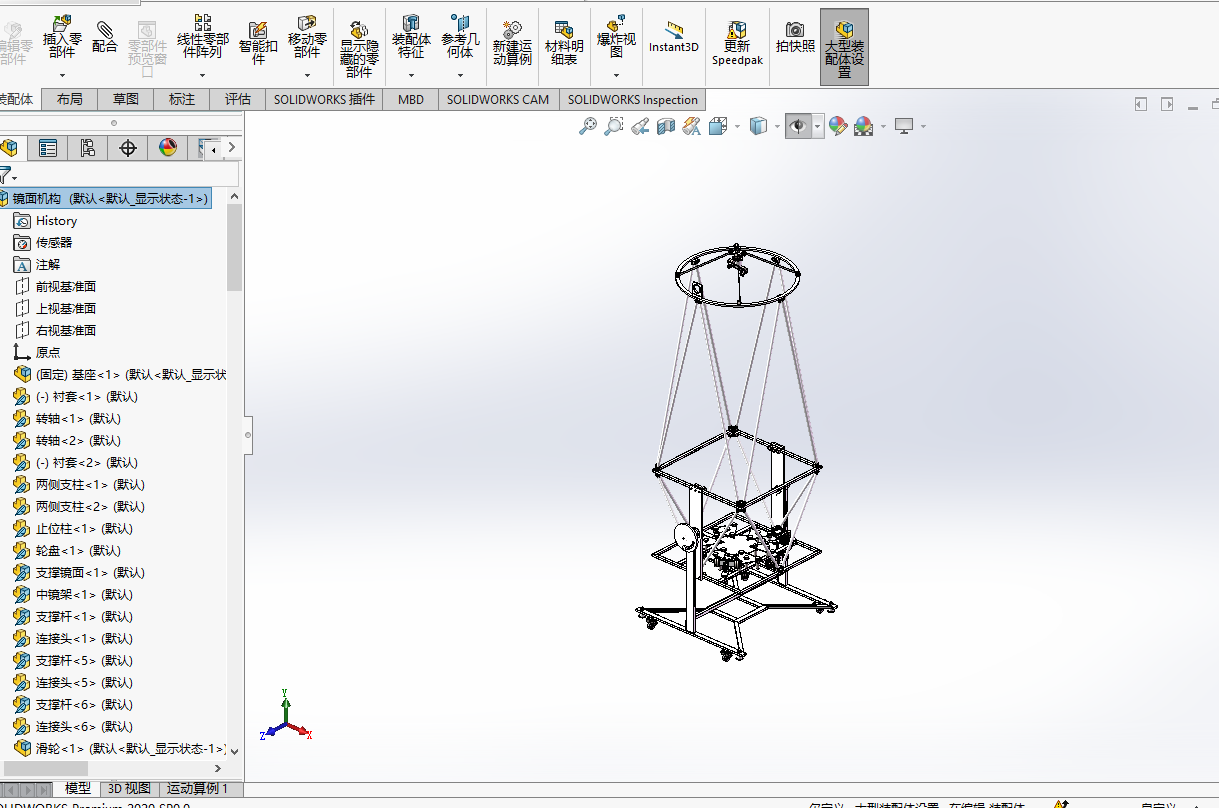Expand the 爆炸视图 dropdown arrow
1219x808 pixels.
point(616,75)
